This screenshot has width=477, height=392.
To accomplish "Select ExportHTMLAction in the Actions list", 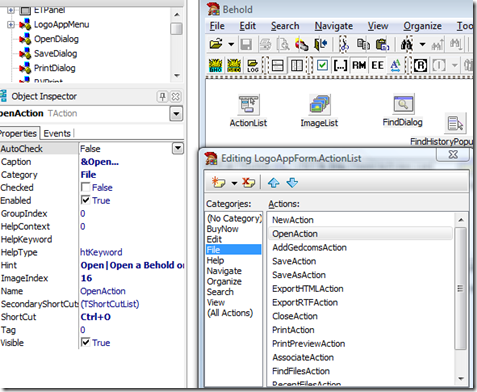I will click(308, 289).
